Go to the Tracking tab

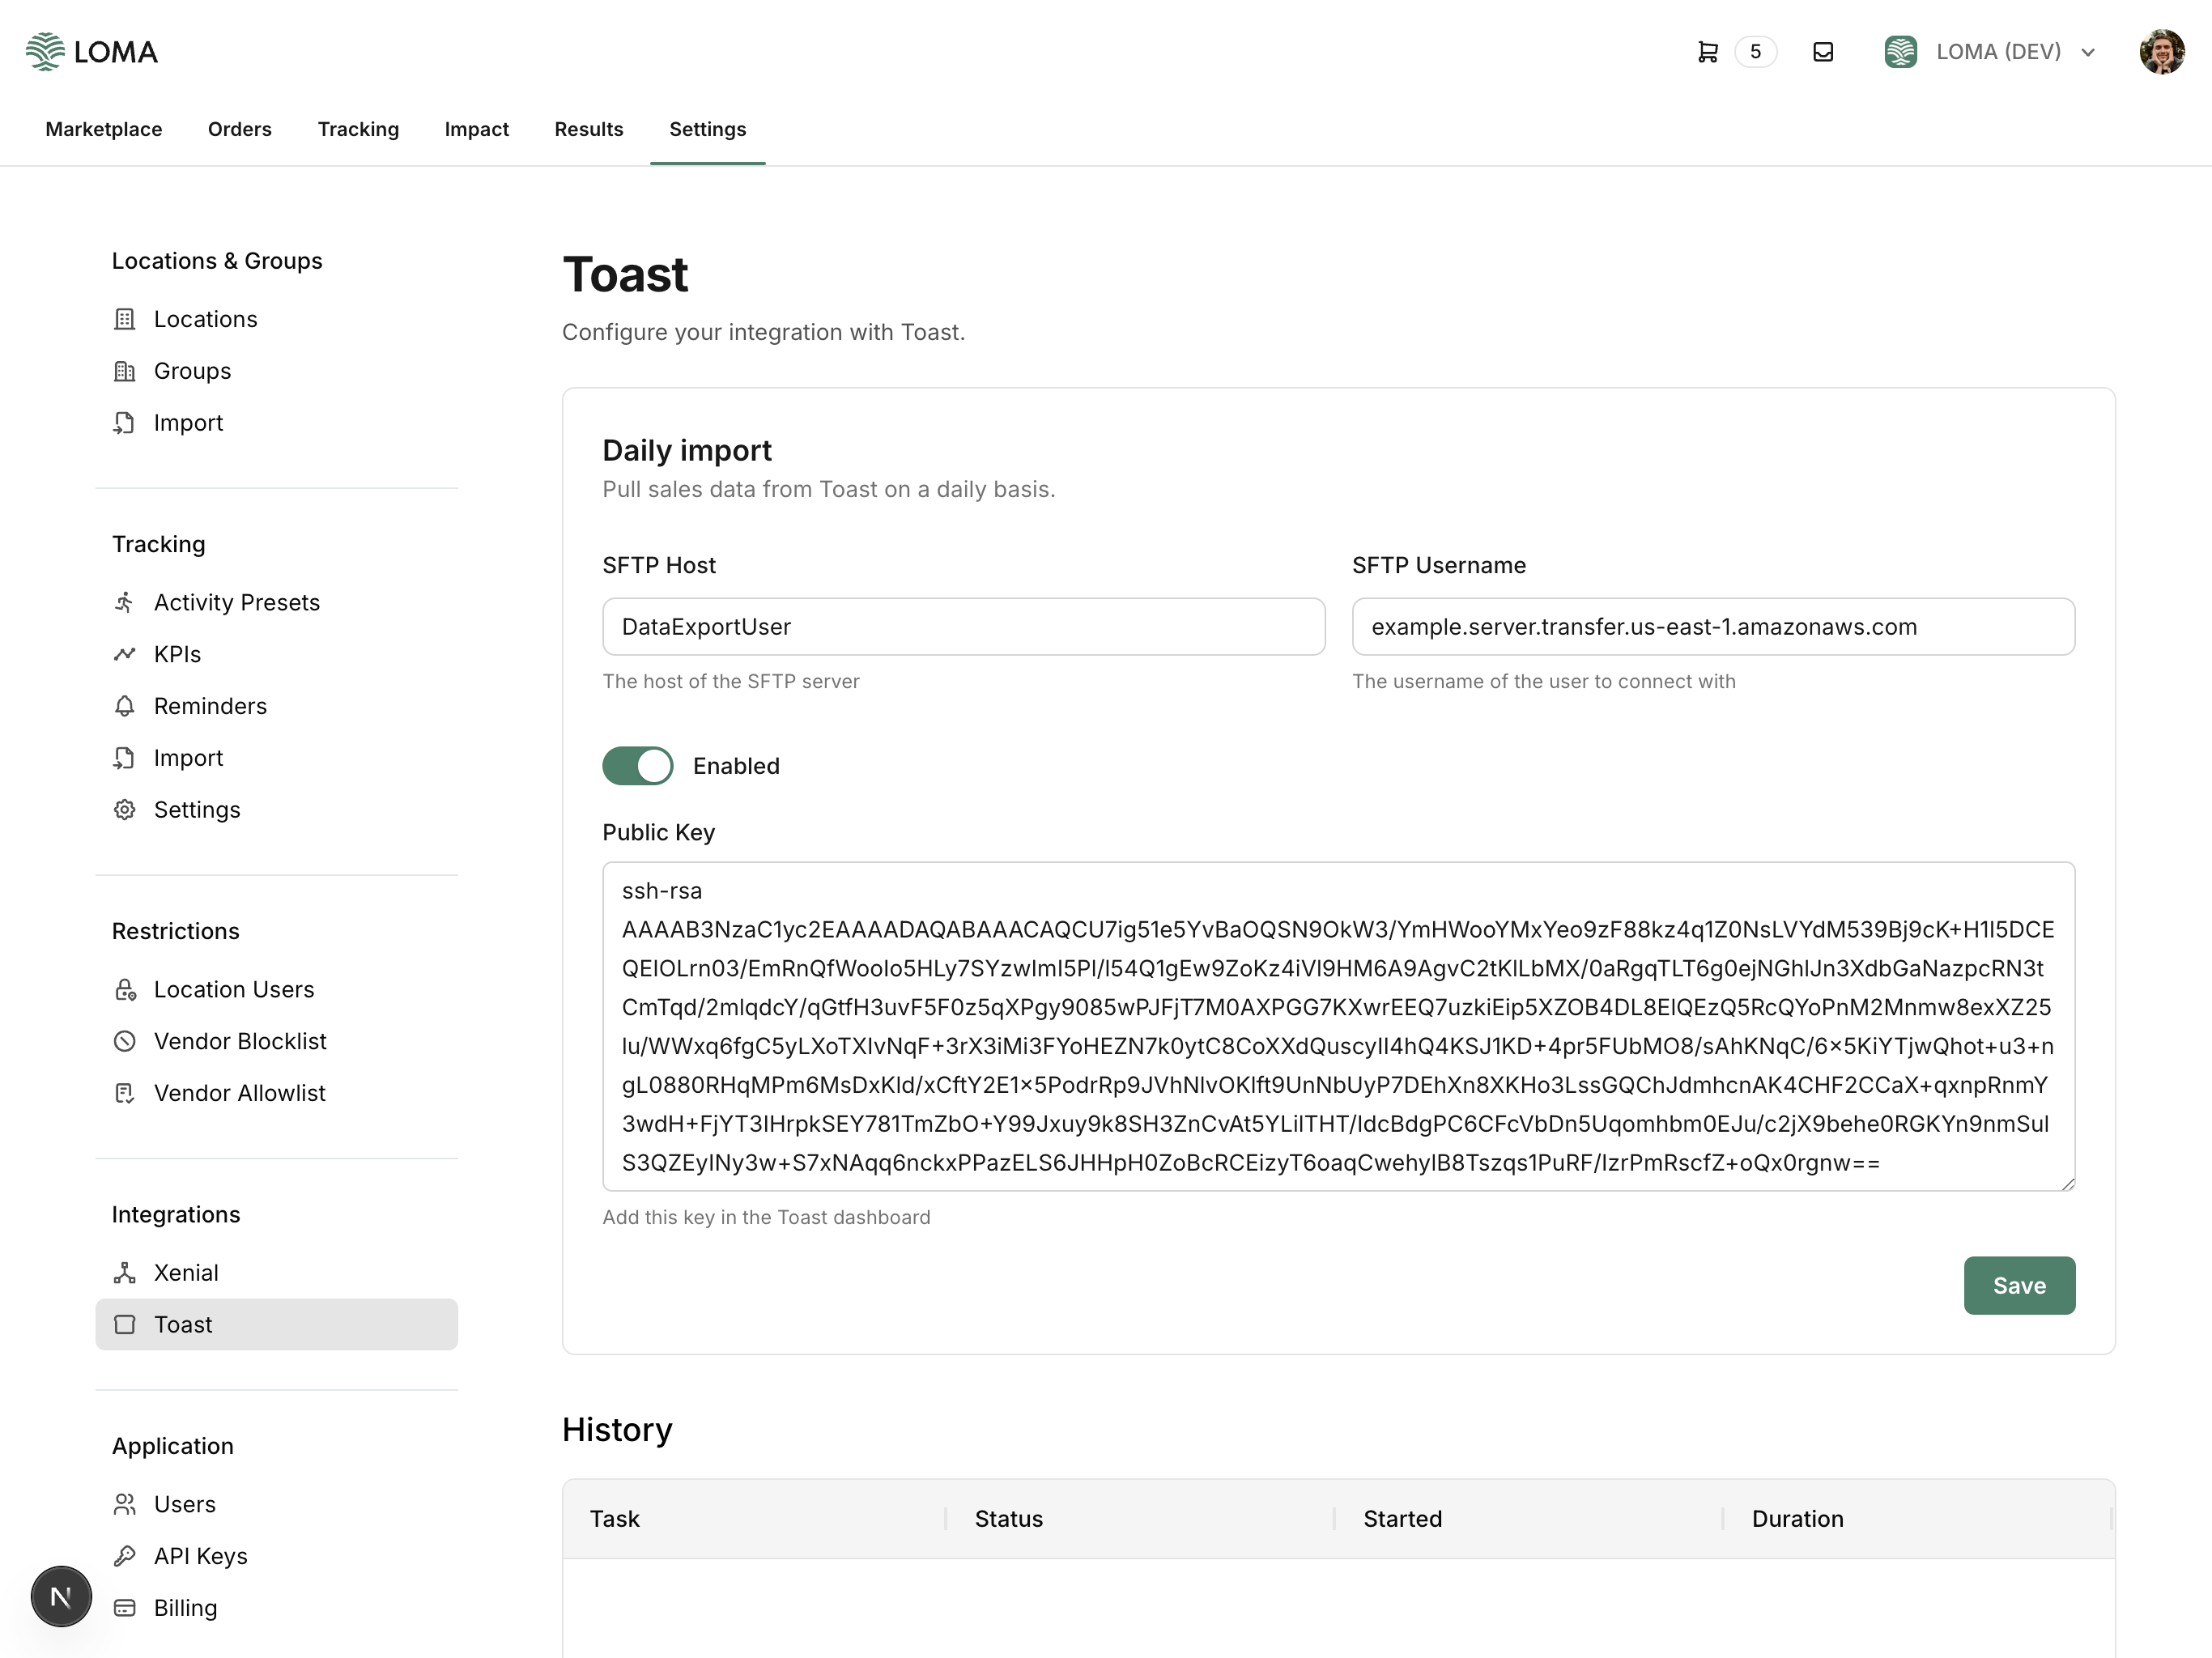(x=358, y=129)
